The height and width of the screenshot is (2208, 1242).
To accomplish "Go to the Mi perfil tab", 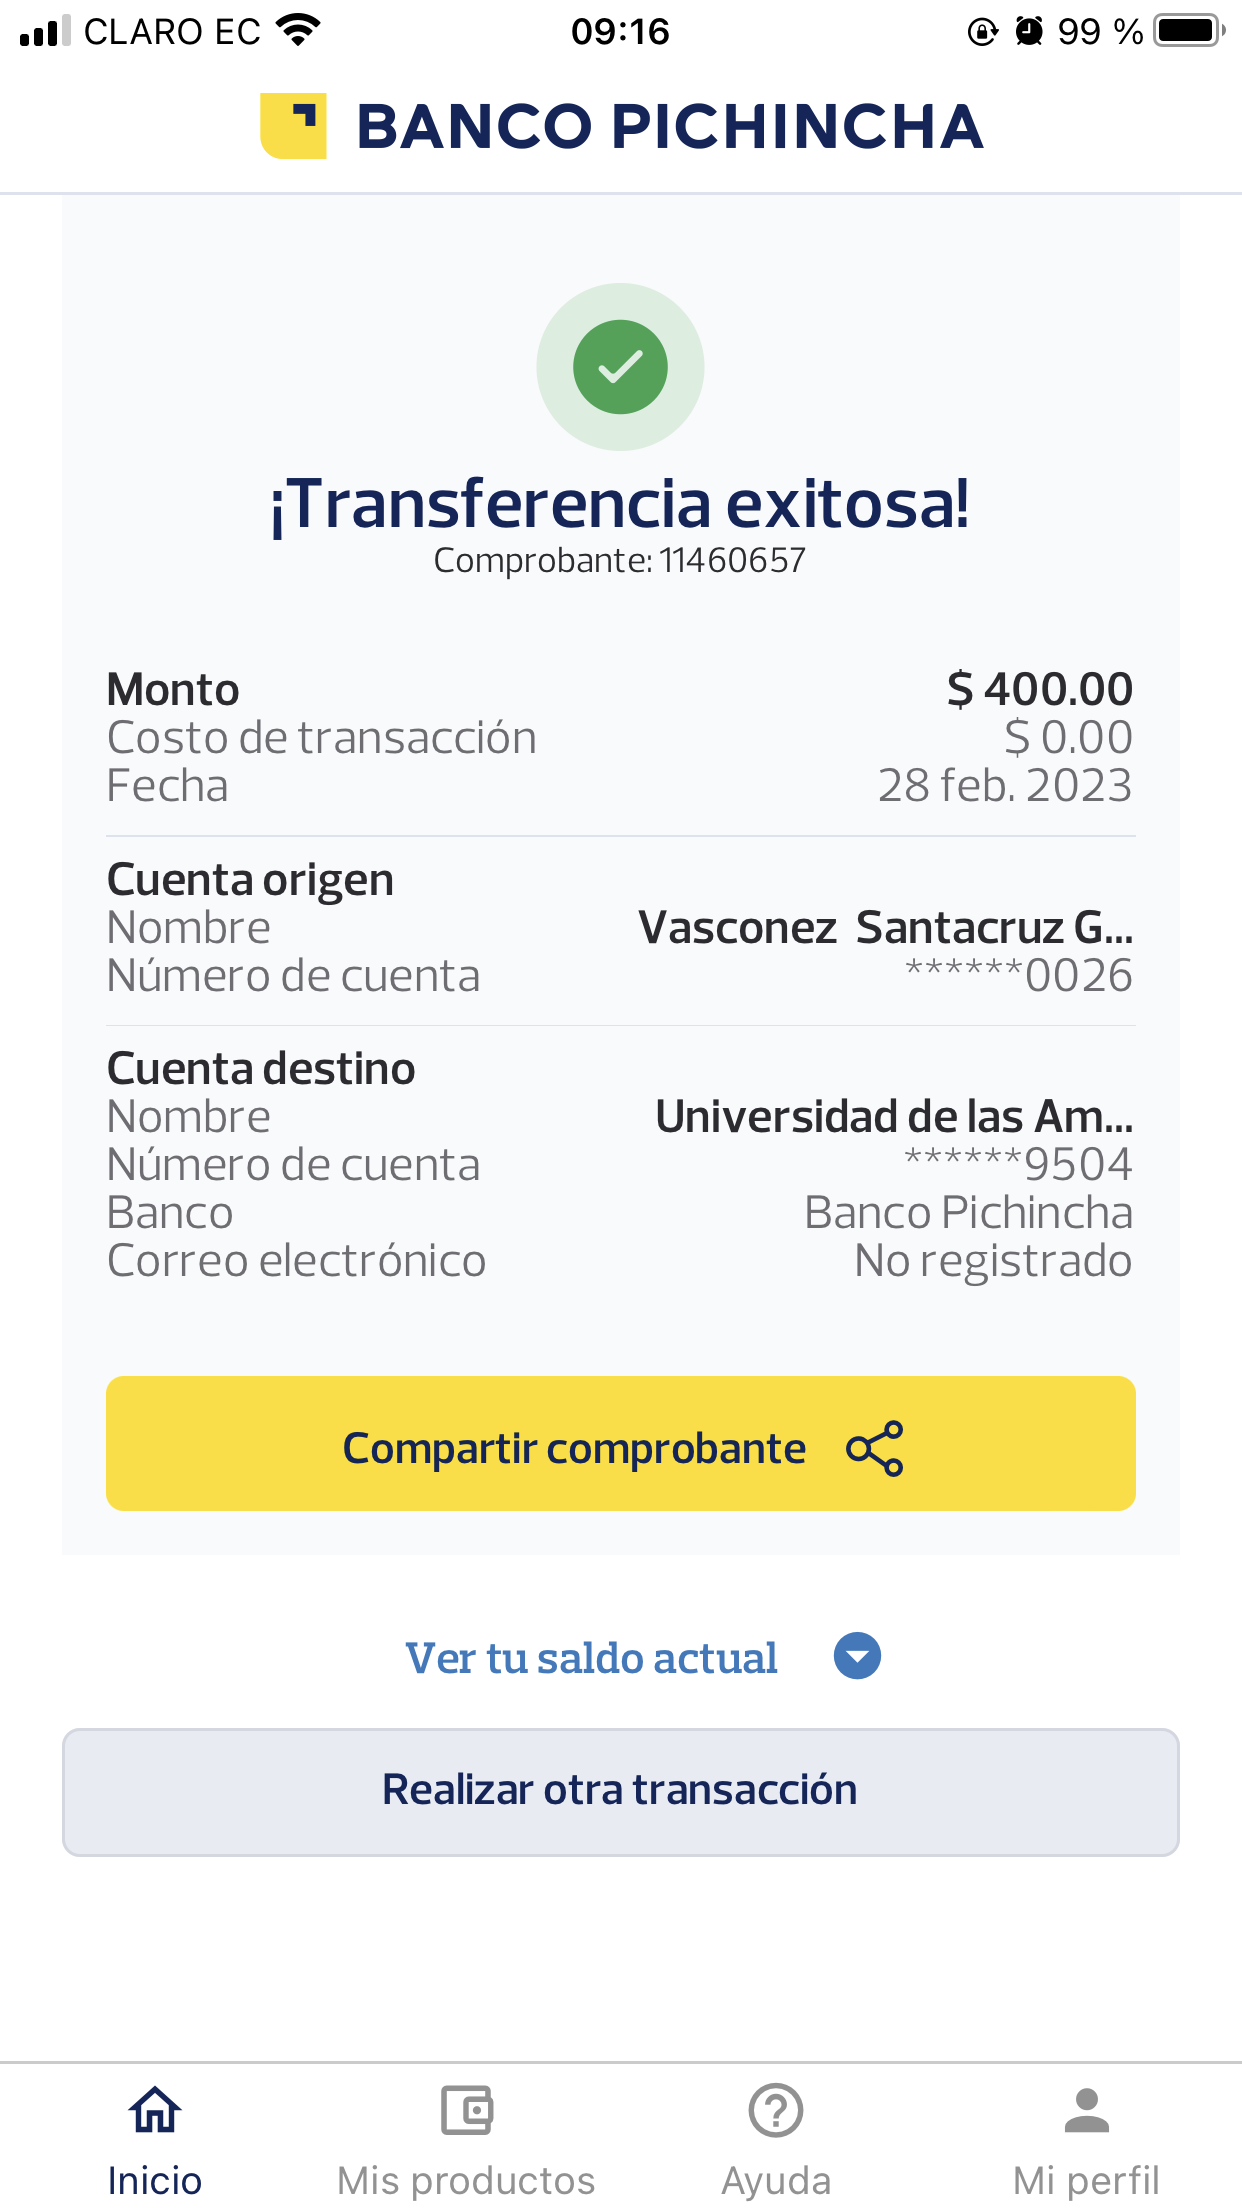I will tap(1086, 2180).
